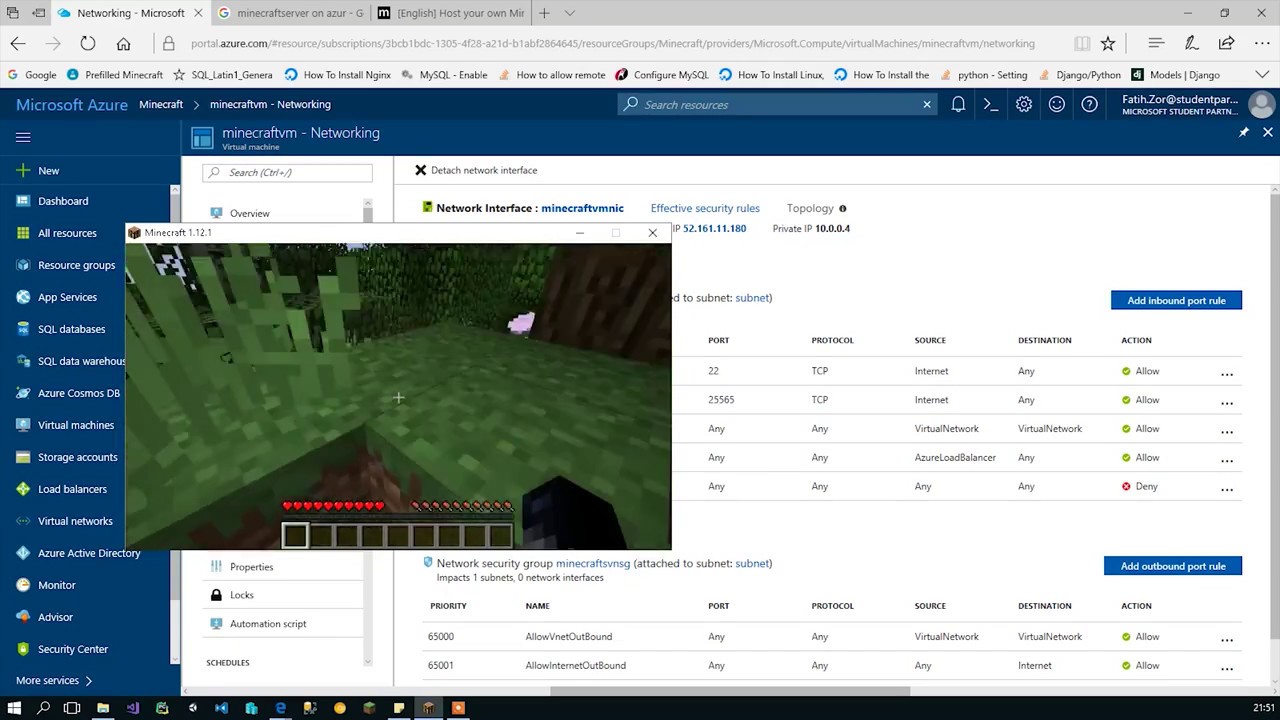Open menu for the Deny rule
The height and width of the screenshot is (720, 1280).
[1227, 488]
